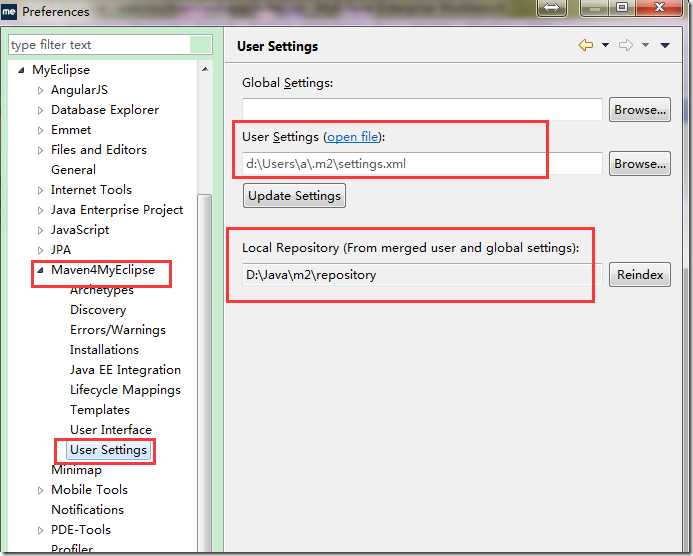Open the preferences view menu triangle

[x=665, y=45]
